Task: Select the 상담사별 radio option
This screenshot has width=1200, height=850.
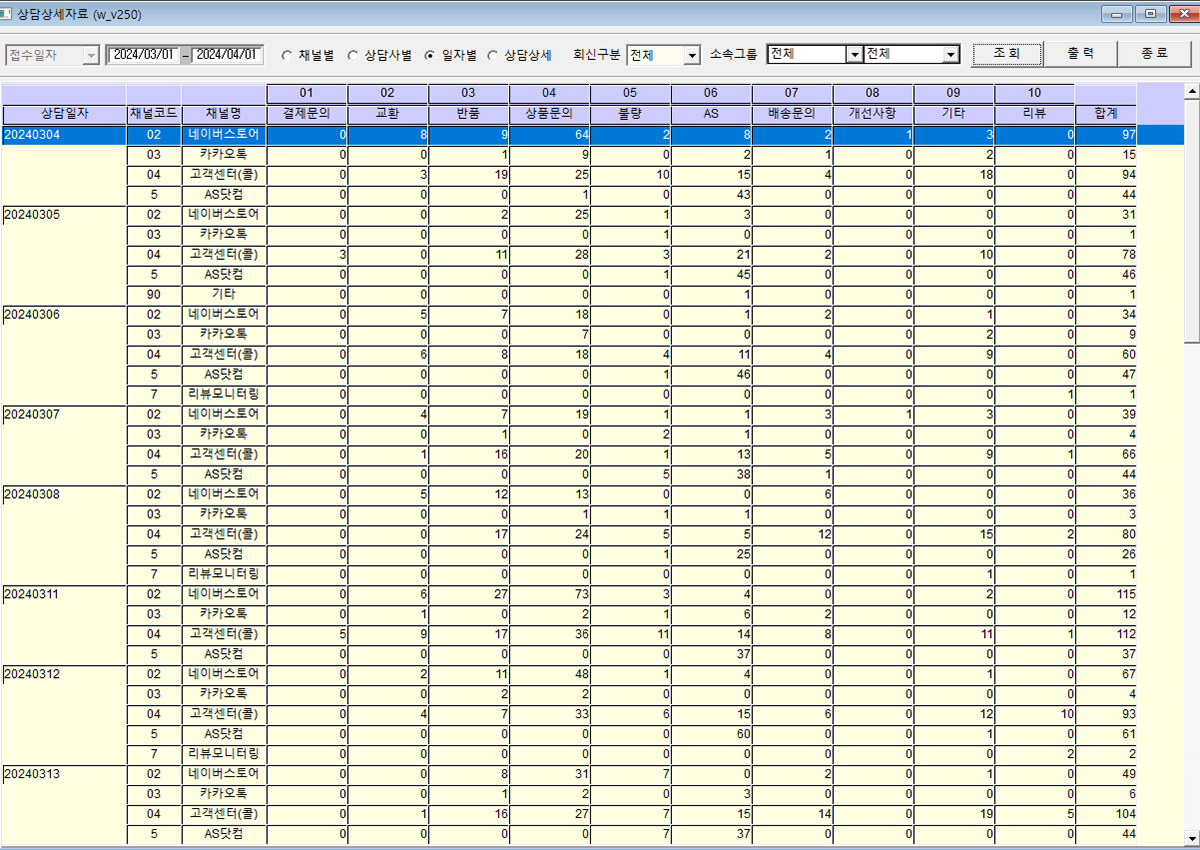Action: pyautogui.click(x=353, y=55)
